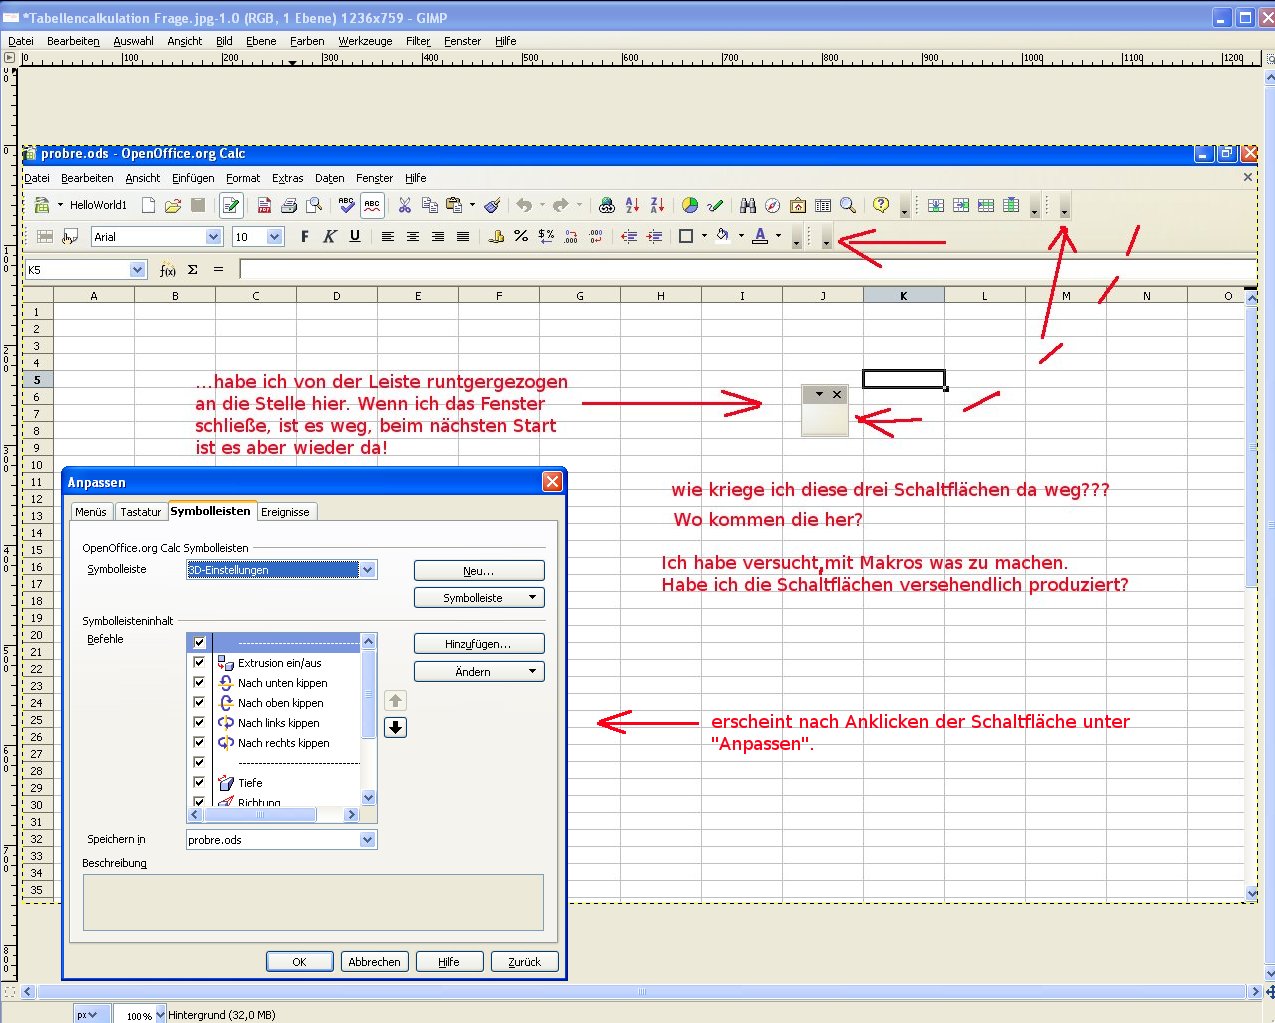The height and width of the screenshot is (1023, 1275).
Task: Open the GIMP Filter menu
Action: coord(418,41)
